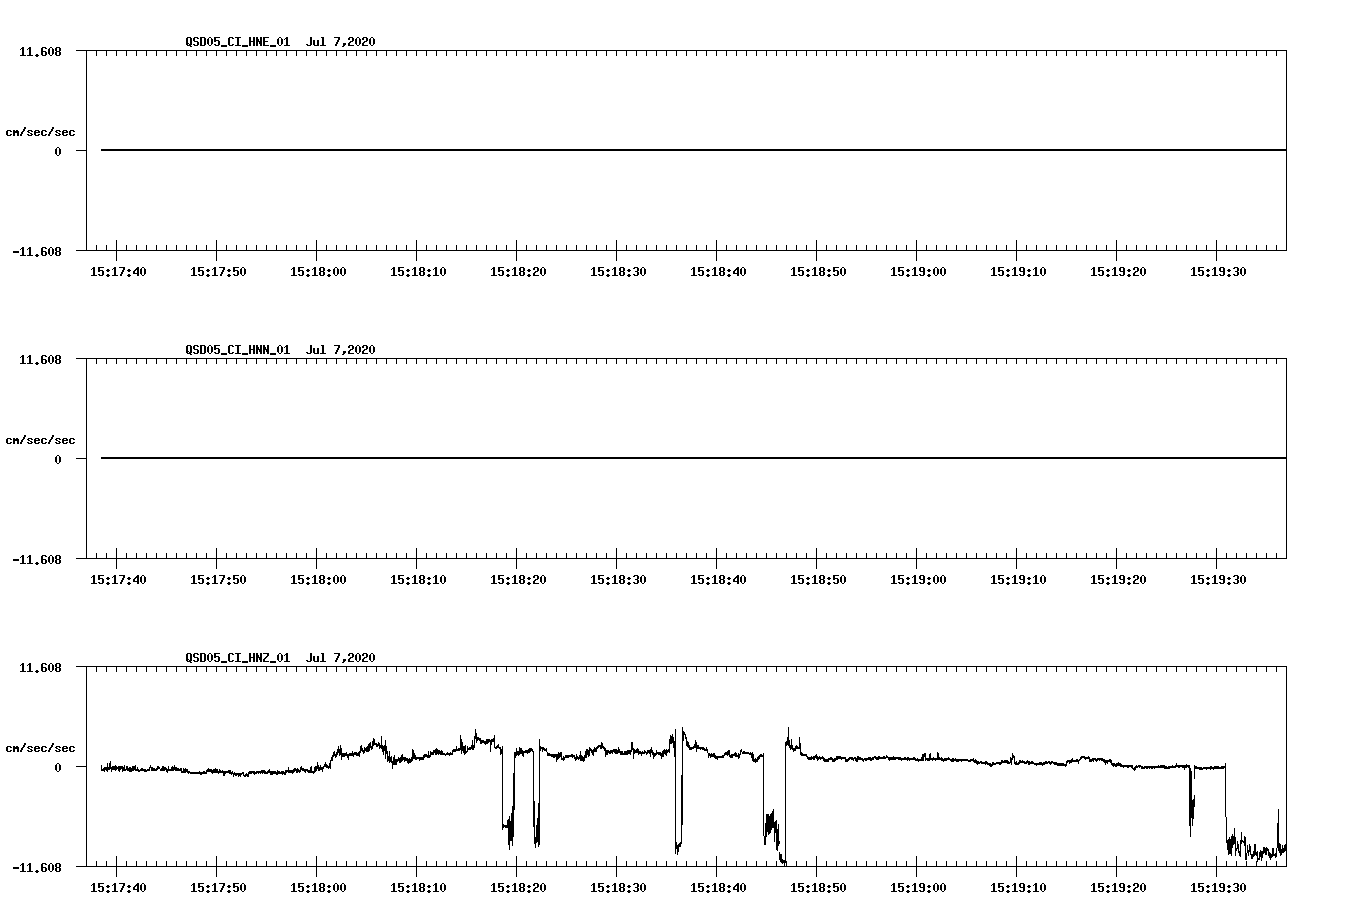Click 15:19:10 time label under HNN chart
This screenshot has height=924, width=1358.
click(x=1018, y=580)
